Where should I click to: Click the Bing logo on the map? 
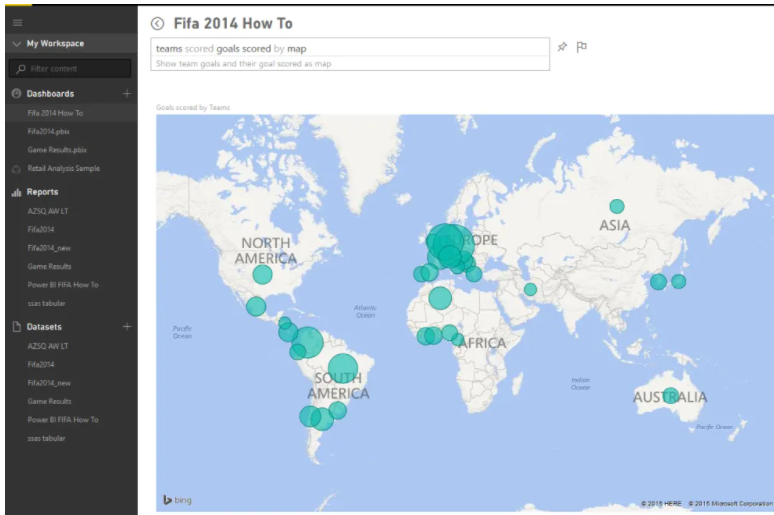pos(177,500)
